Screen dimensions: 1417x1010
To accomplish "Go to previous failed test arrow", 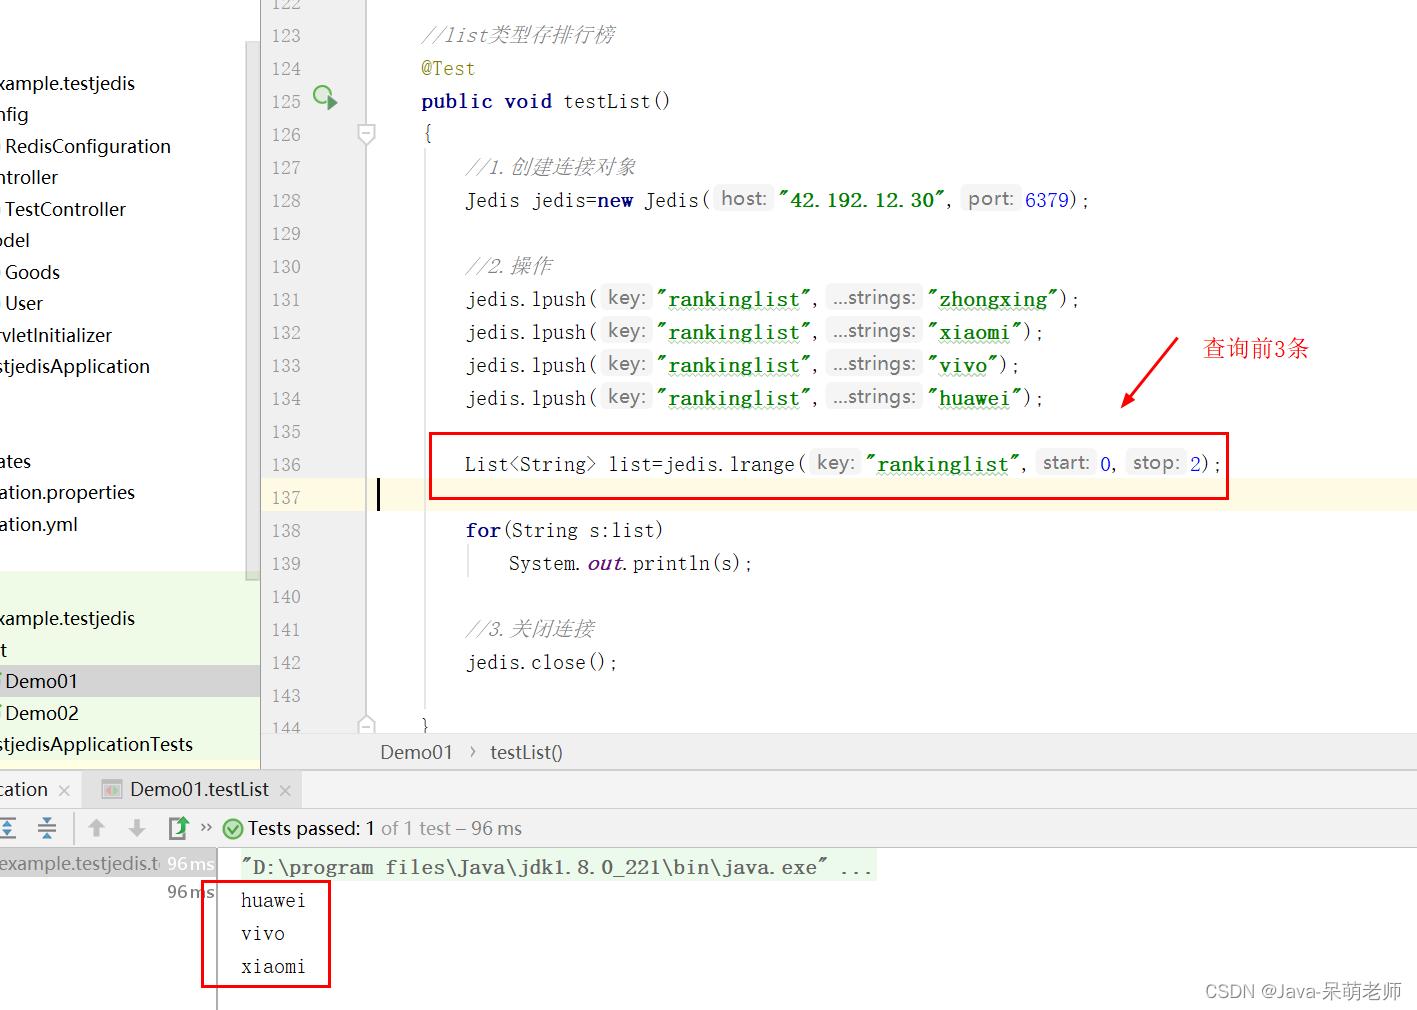I will tap(97, 828).
